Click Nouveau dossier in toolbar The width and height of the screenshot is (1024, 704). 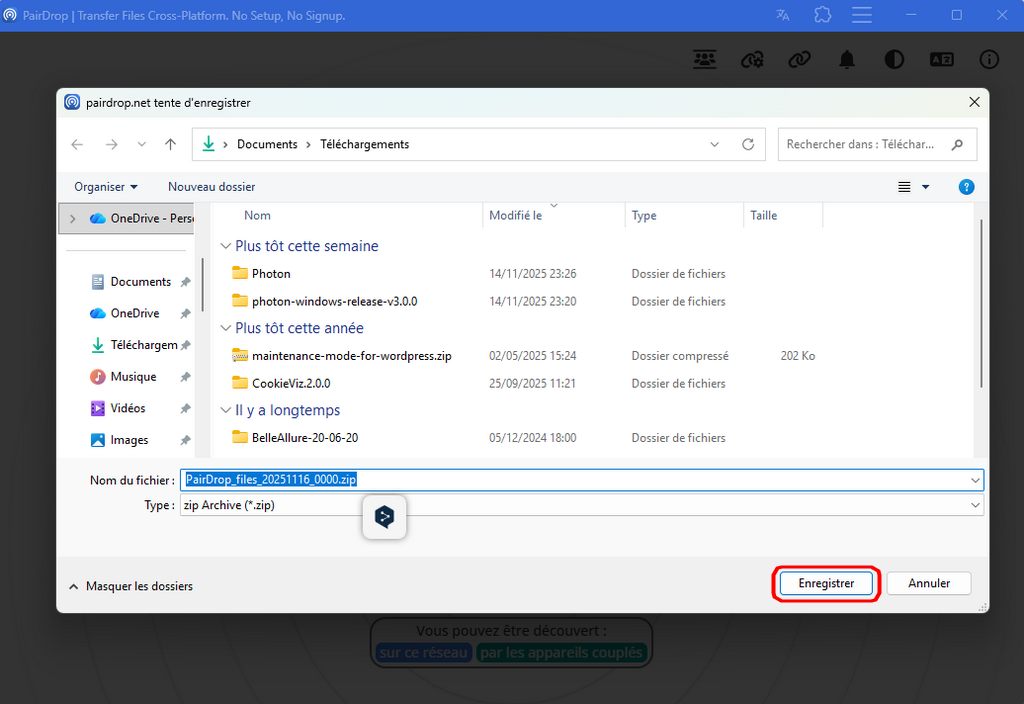211,187
